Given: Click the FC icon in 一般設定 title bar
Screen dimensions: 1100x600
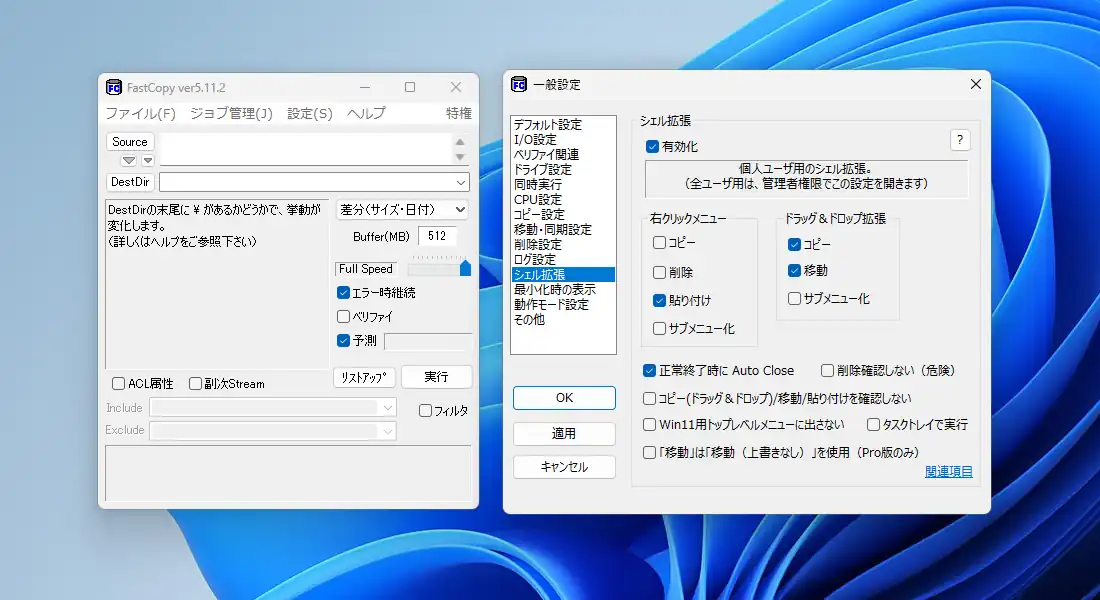Looking at the screenshot, I should 519,84.
